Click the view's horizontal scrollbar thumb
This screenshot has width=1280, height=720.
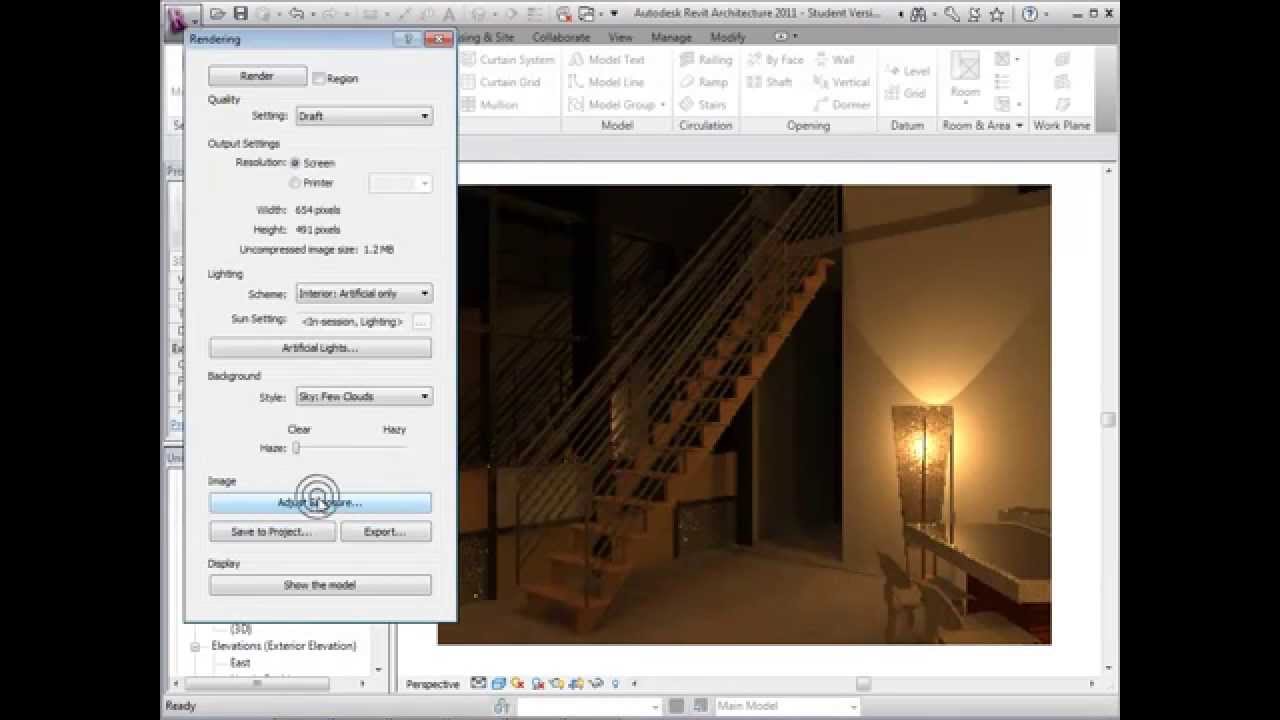[862, 684]
